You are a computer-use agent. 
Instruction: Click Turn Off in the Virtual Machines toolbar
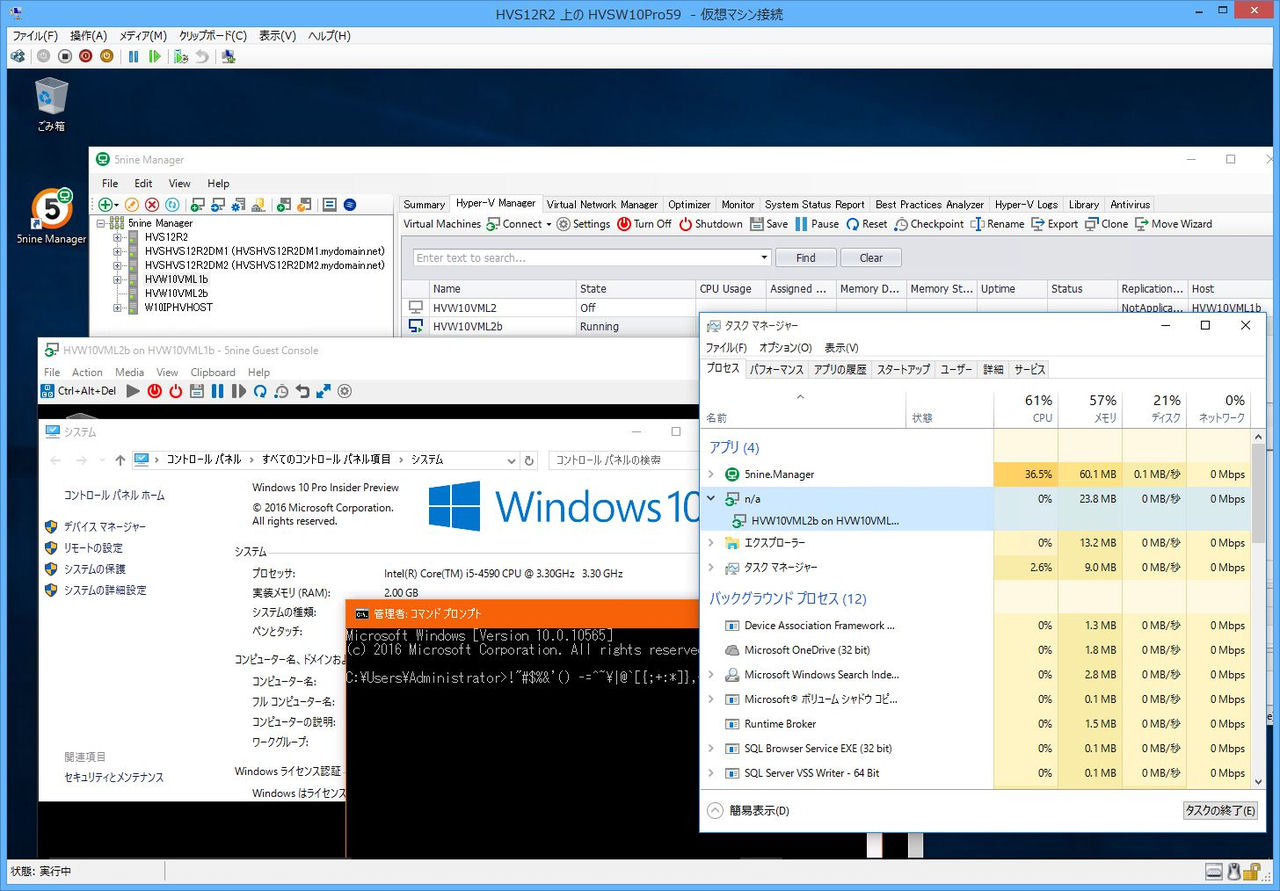645,224
